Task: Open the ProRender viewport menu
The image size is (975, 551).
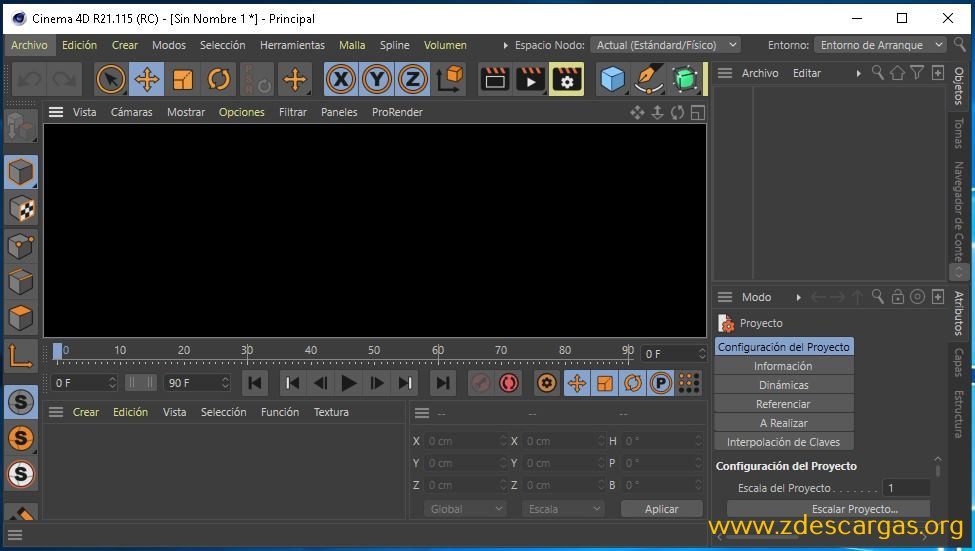Action: click(x=397, y=113)
